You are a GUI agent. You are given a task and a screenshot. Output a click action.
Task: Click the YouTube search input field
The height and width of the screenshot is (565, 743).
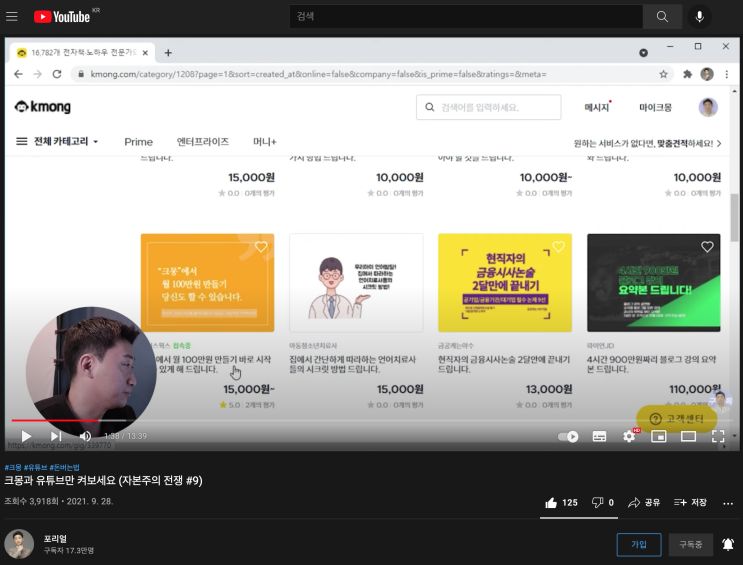coord(466,17)
